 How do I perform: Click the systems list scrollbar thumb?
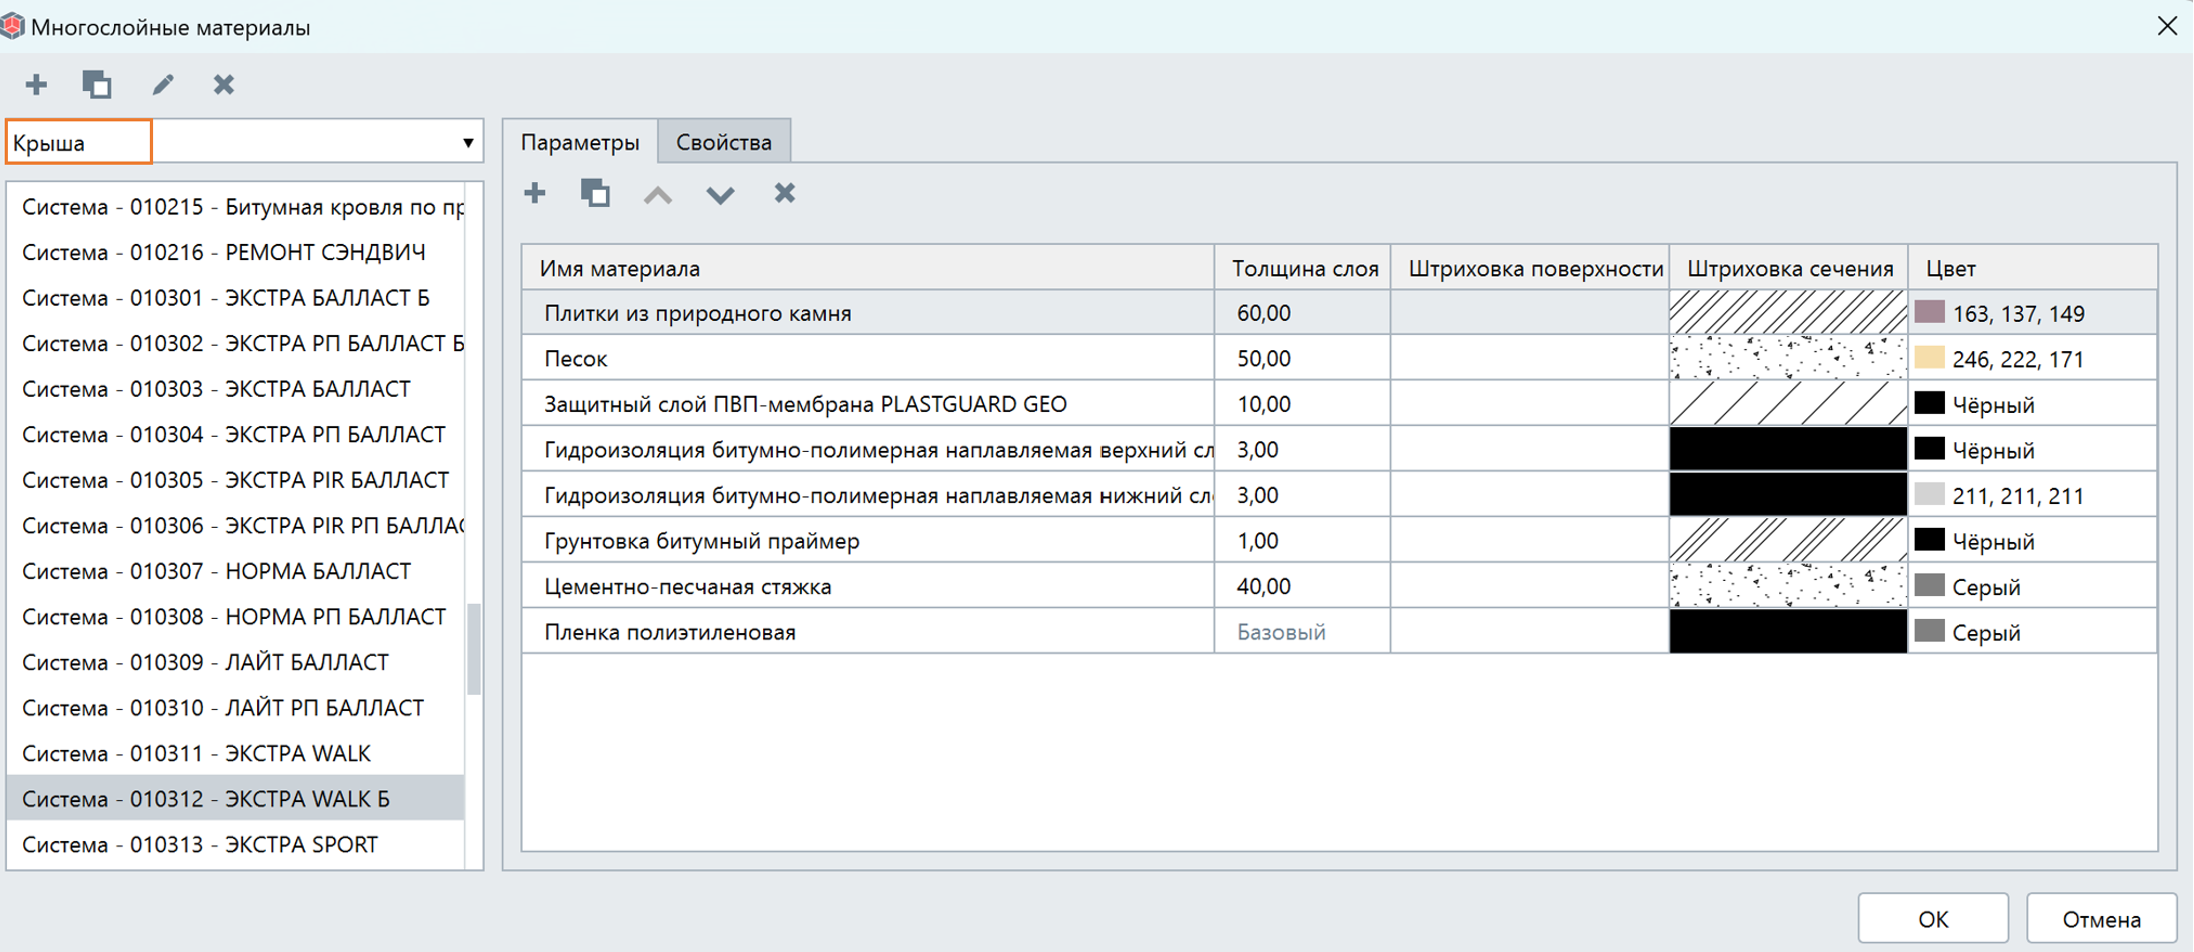pyautogui.click(x=474, y=648)
